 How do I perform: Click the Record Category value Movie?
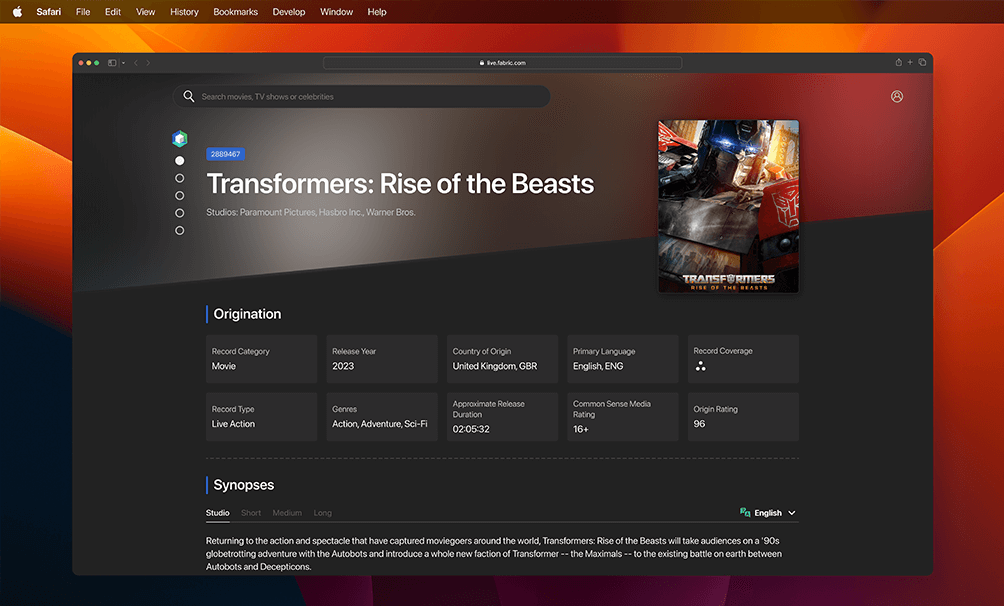coord(224,366)
